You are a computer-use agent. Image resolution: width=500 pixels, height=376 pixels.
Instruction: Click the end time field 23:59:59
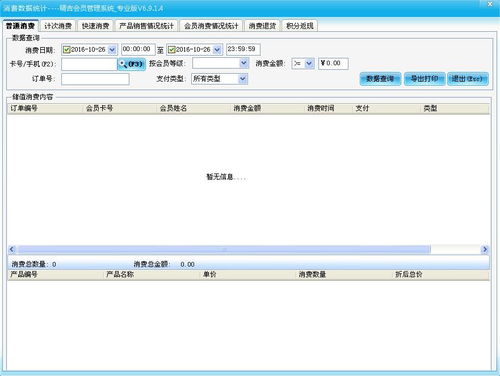tap(243, 49)
